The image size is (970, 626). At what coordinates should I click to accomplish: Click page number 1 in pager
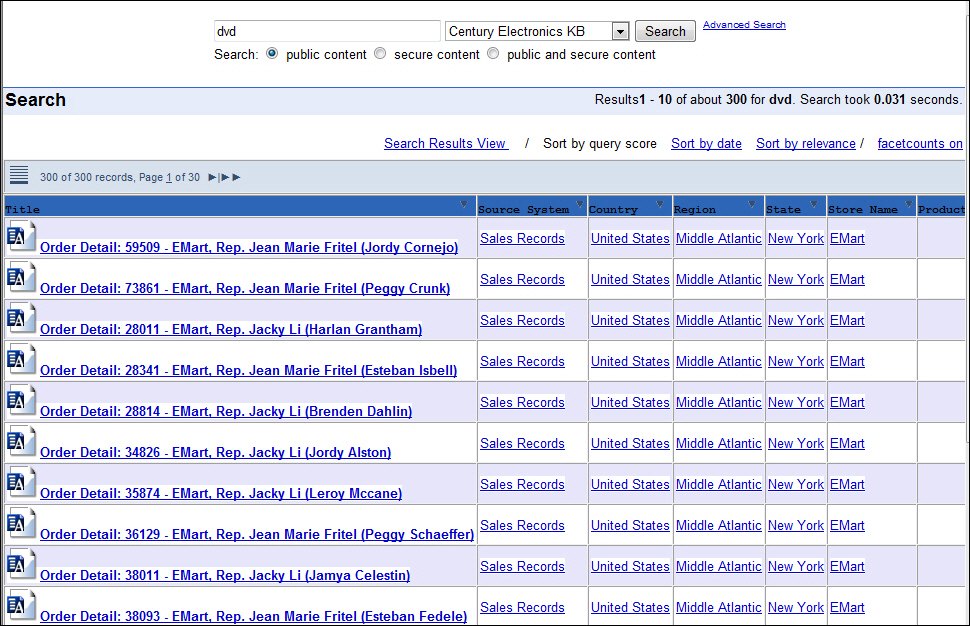(x=169, y=178)
